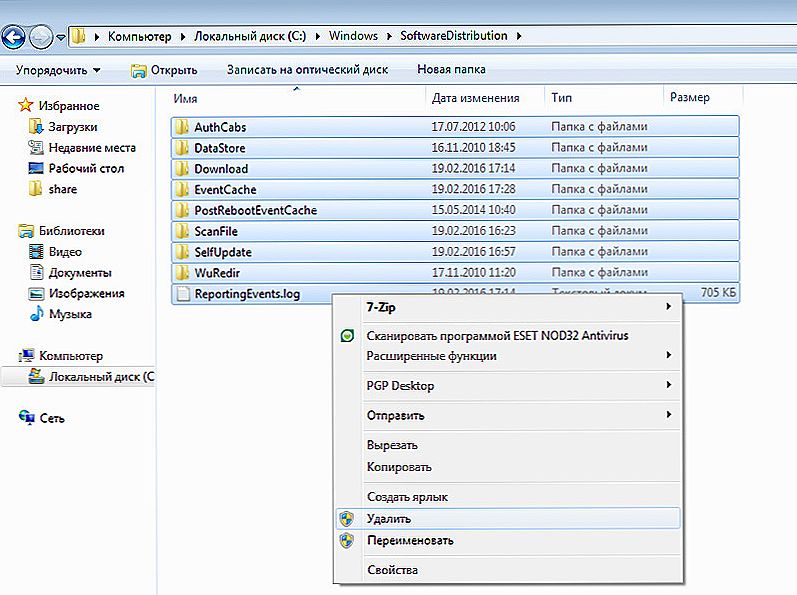Screen dimensions: 797x595
Task: Sort by the Имя column header
Action: point(186,99)
